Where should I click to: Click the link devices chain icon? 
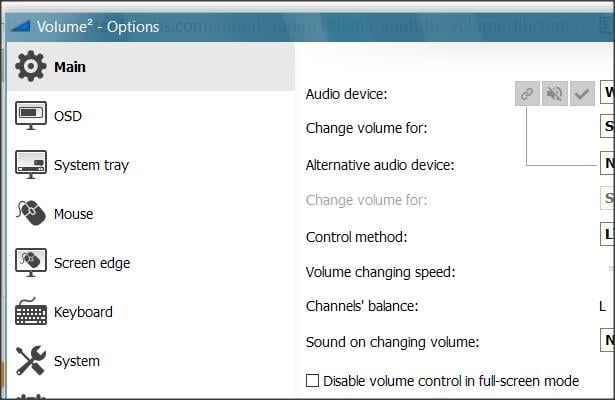pyautogui.click(x=527, y=94)
